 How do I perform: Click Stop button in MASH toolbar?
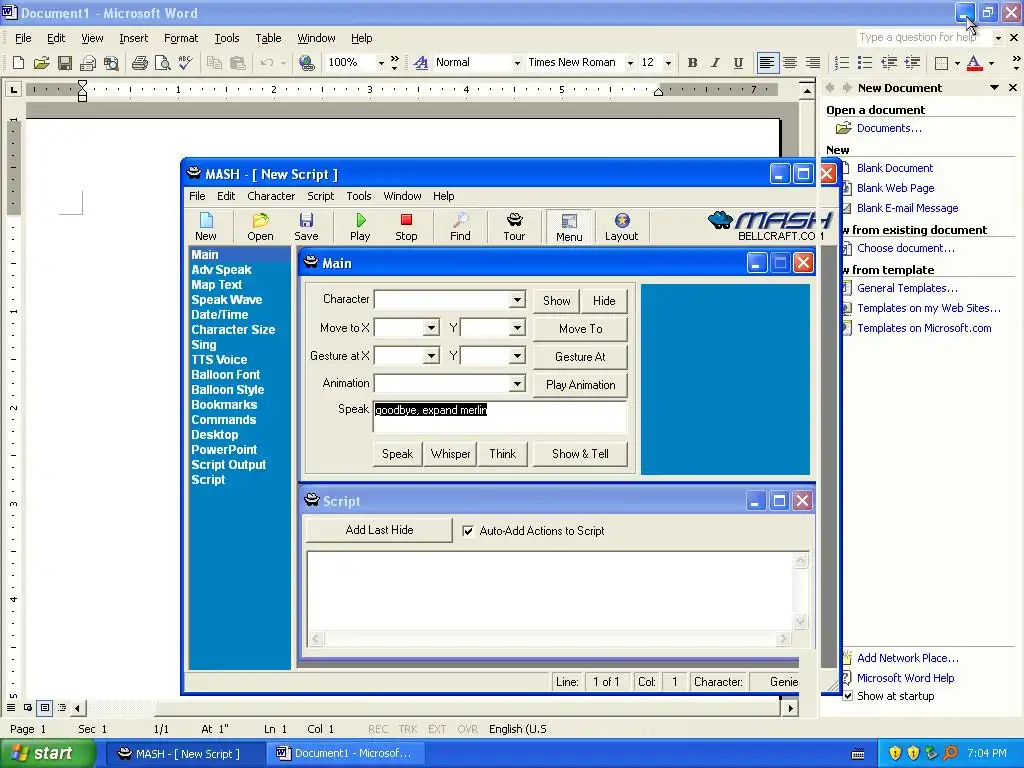pos(406,227)
